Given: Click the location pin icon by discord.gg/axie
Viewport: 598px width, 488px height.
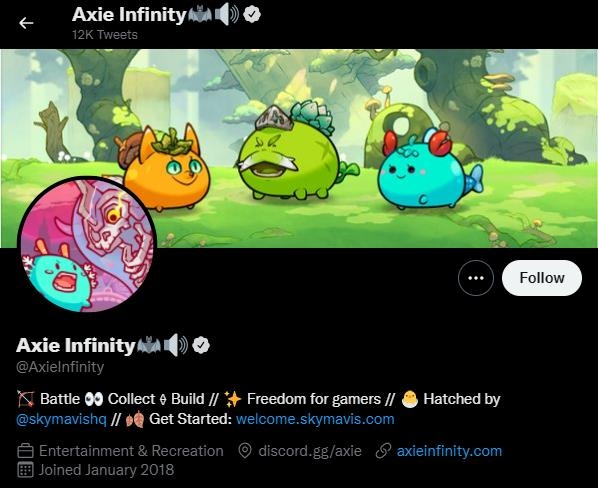Looking at the screenshot, I should point(245,451).
